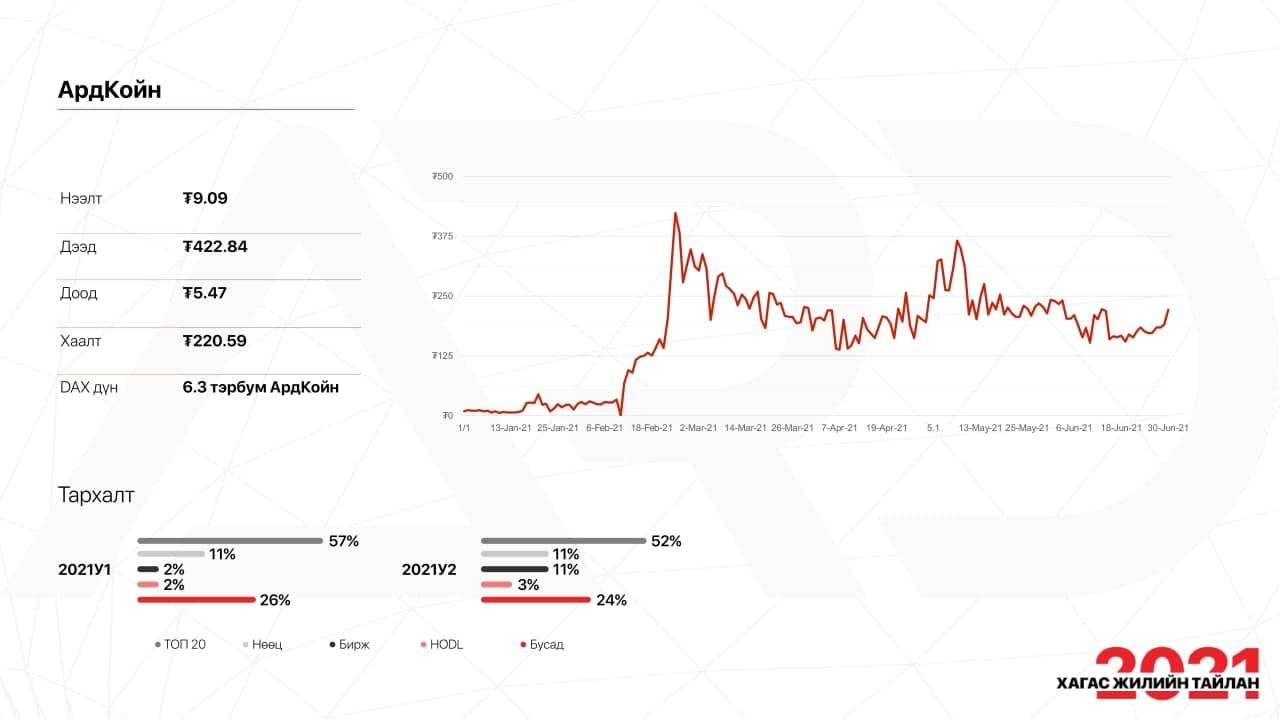Click the DAX дүн row label
The width and height of the screenshot is (1280, 719).
coord(89,388)
